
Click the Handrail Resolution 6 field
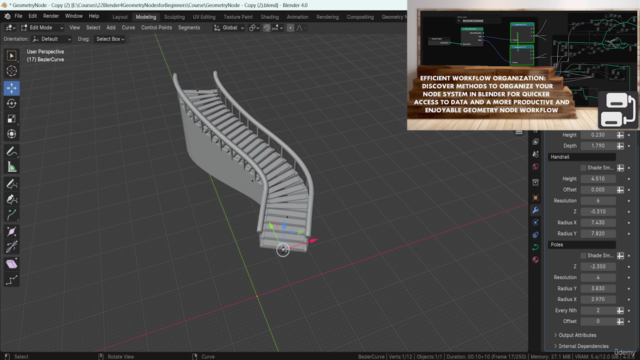click(x=598, y=201)
